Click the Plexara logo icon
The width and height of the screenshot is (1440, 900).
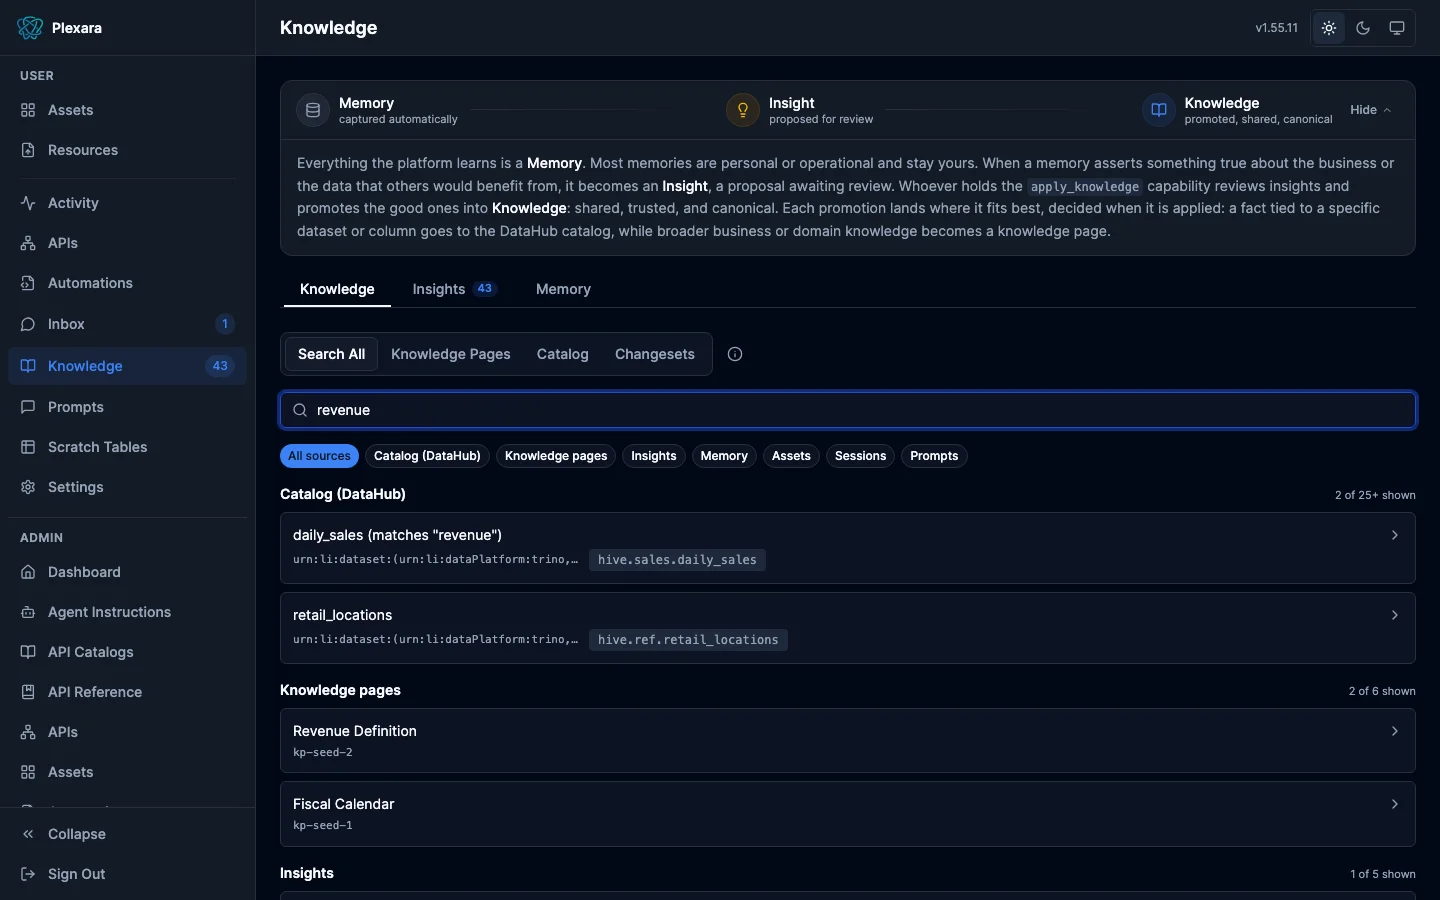click(x=30, y=28)
